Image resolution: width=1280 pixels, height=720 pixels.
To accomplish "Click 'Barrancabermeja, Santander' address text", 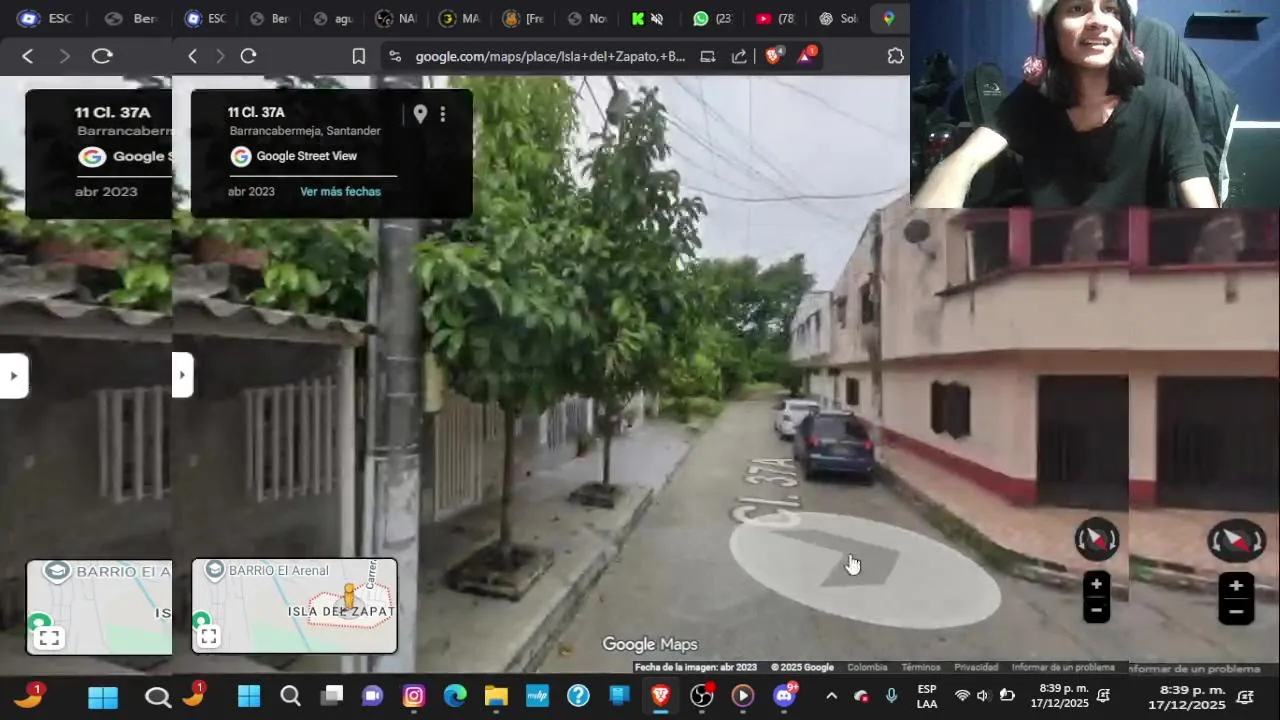I will pyautogui.click(x=305, y=131).
